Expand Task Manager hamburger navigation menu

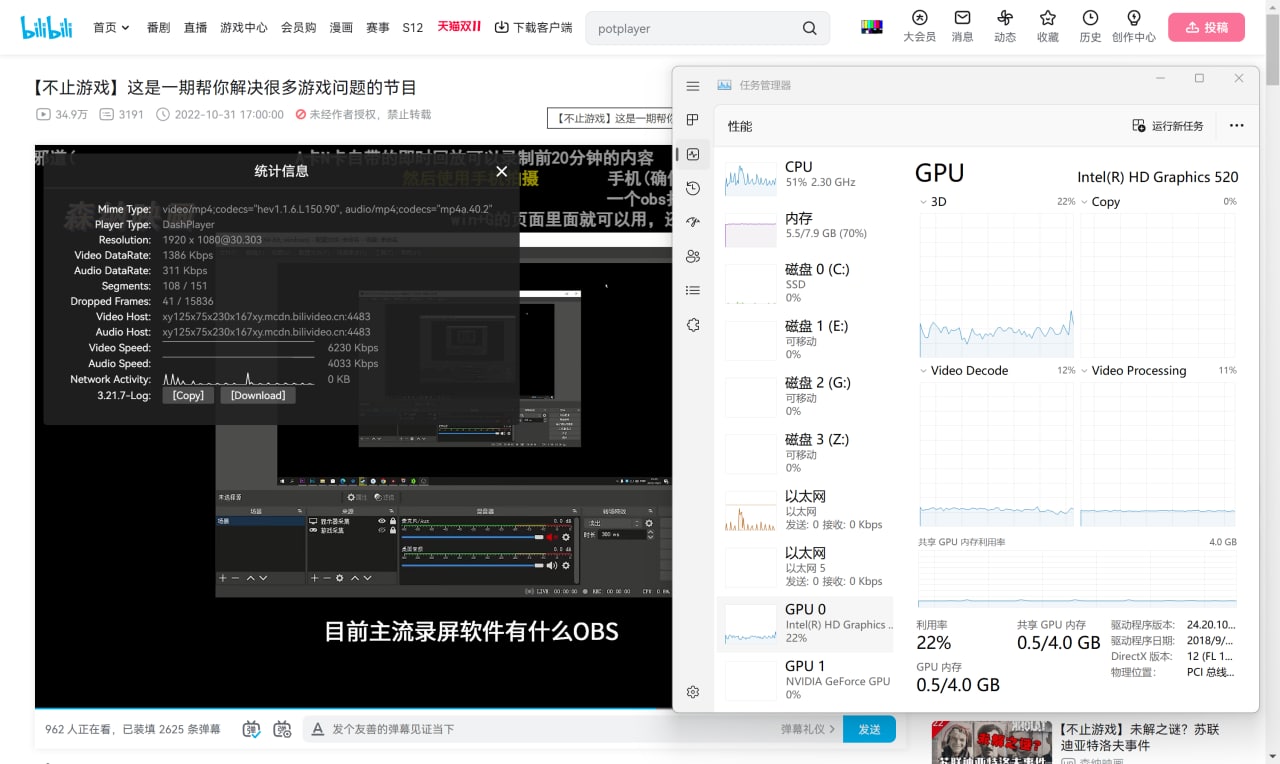pyautogui.click(x=693, y=86)
